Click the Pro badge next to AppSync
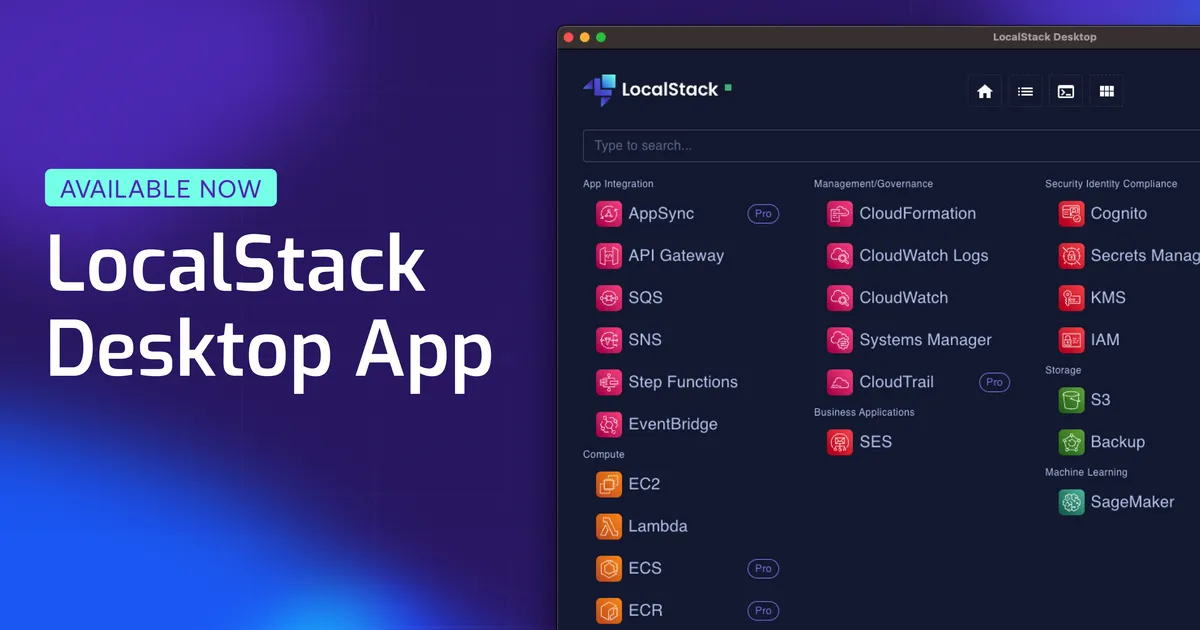 pyautogui.click(x=763, y=214)
